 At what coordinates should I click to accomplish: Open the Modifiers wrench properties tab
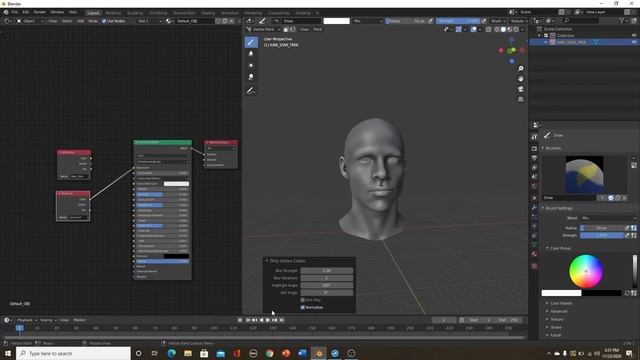[x=534, y=207]
